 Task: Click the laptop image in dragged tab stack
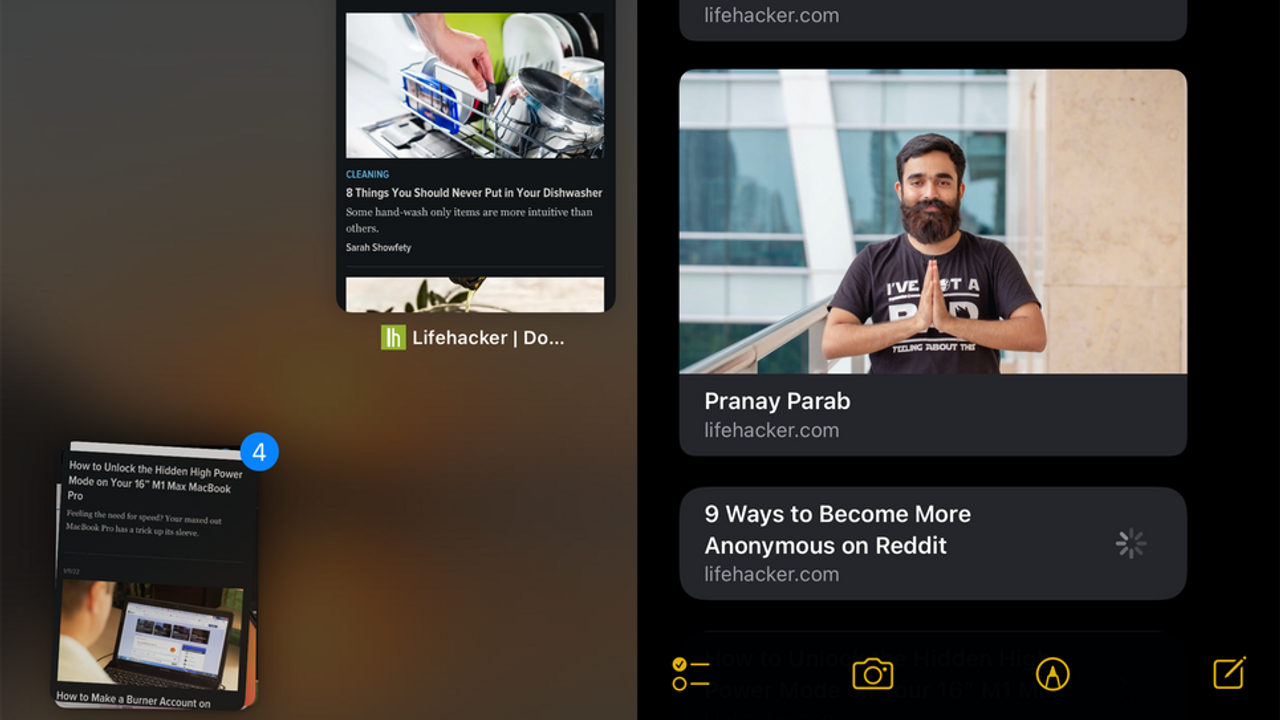150,635
